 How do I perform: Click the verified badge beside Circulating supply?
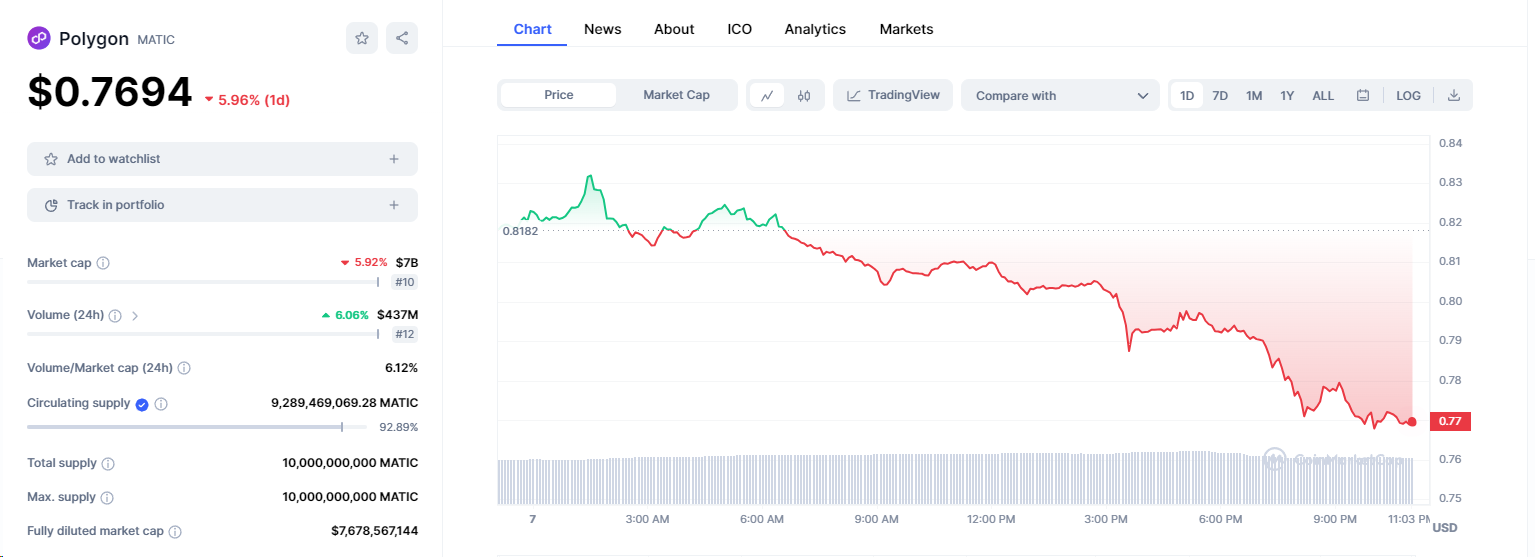142,404
